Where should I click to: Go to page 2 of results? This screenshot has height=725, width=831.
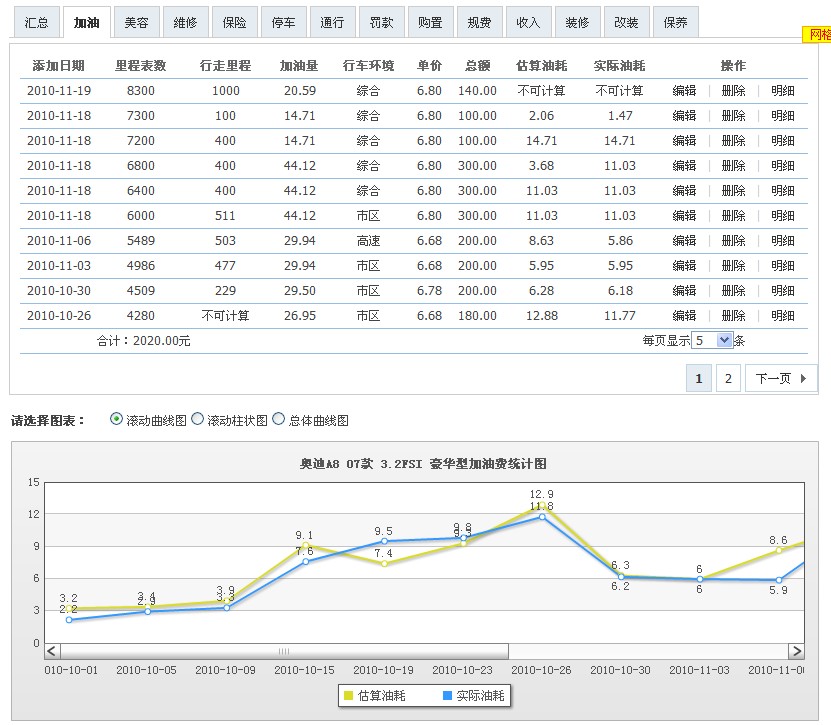(728, 378)
